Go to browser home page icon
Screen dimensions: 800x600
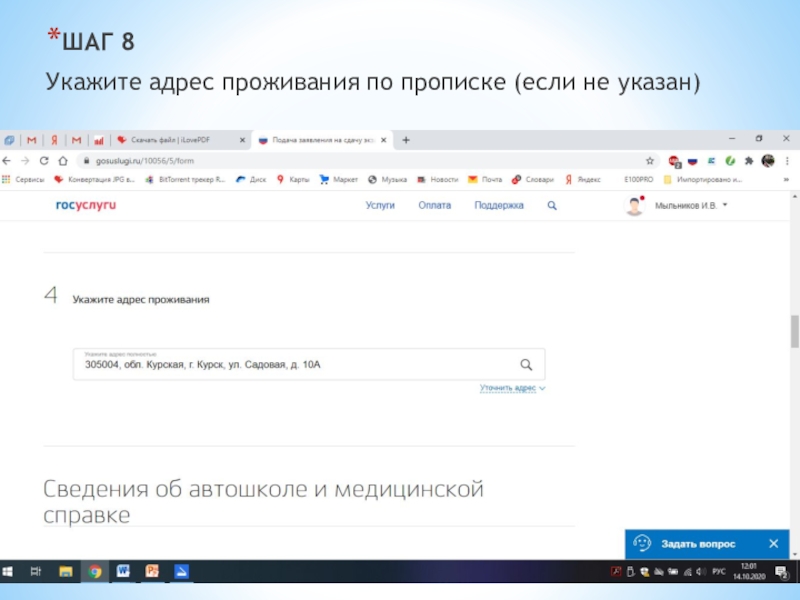(62, 160)
